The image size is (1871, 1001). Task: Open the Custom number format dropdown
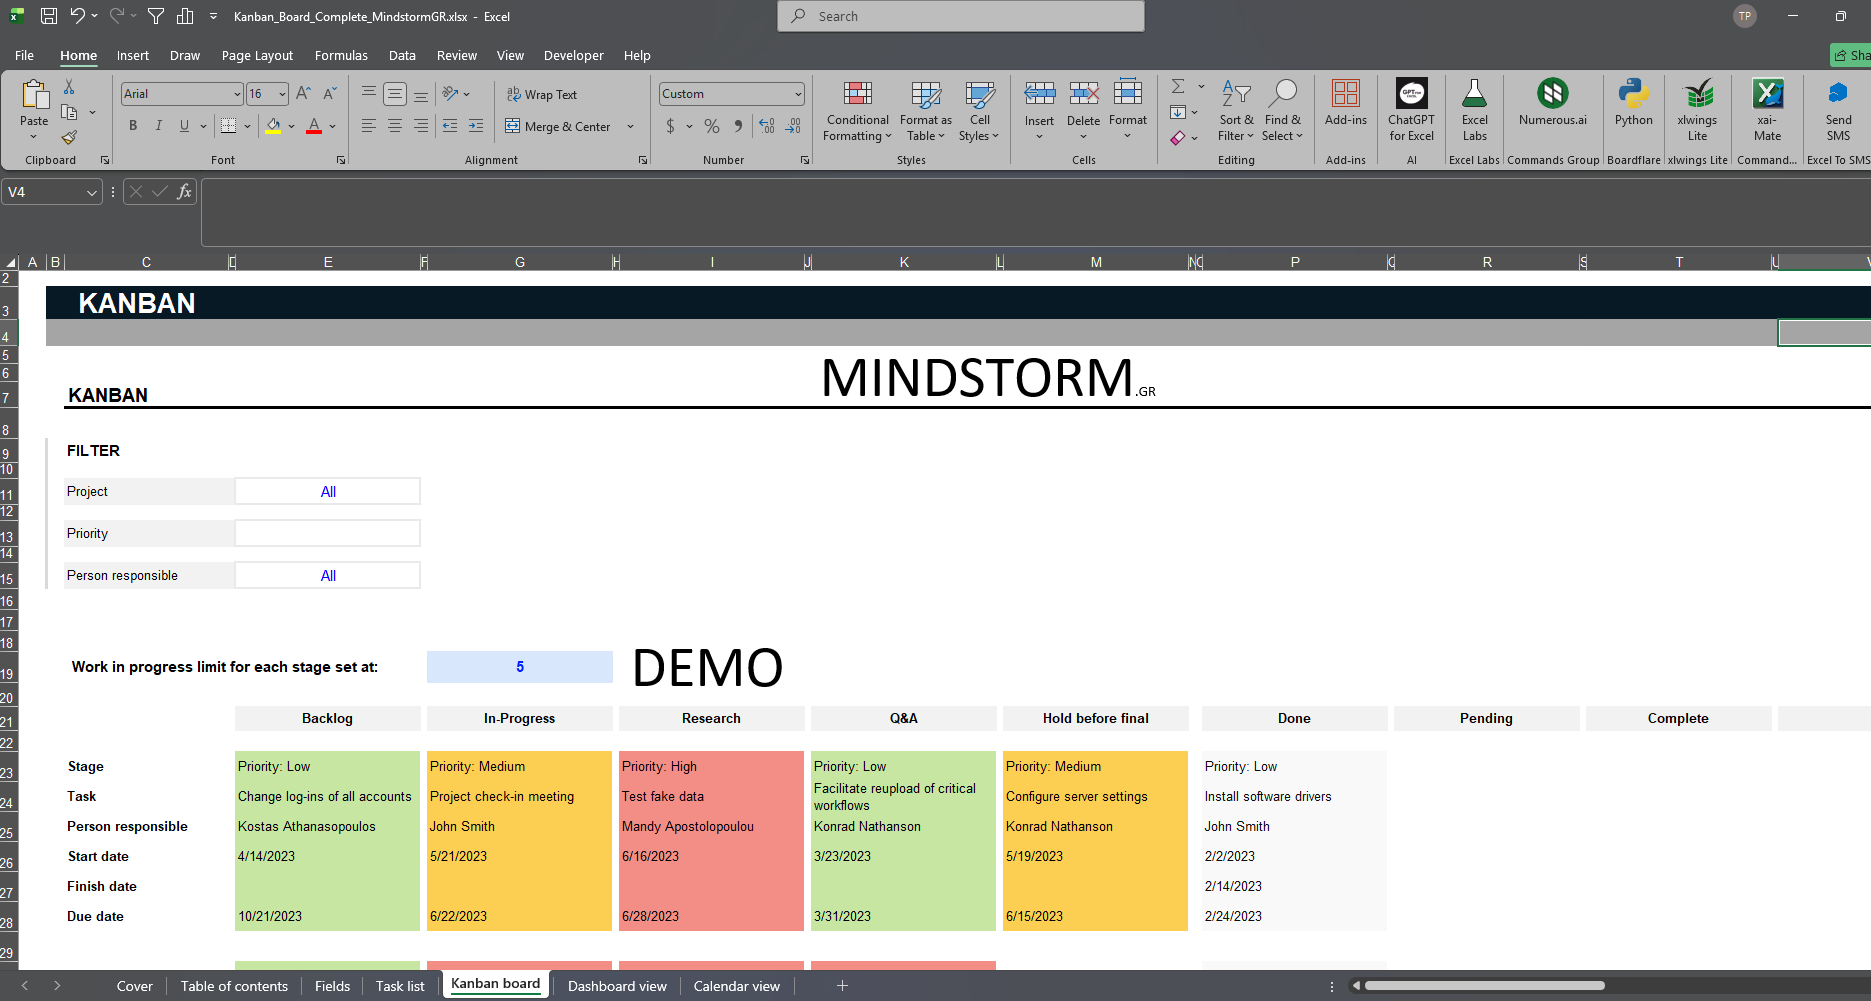pyautogui.click(x=798, y=94)
